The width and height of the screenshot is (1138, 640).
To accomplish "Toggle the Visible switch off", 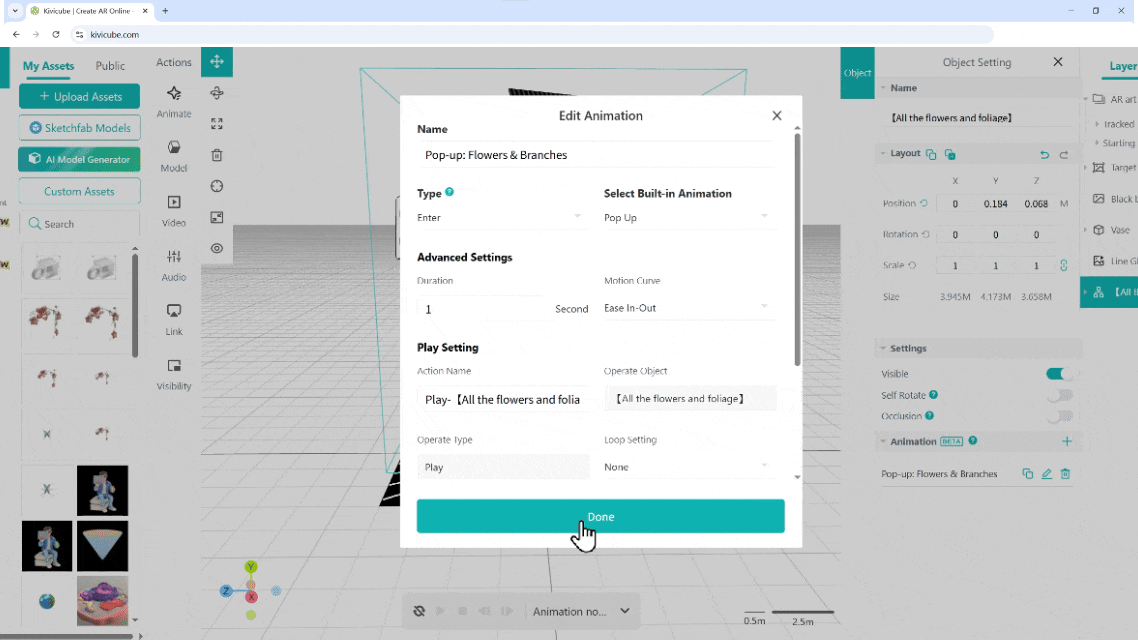I will tap(1058, 374).
